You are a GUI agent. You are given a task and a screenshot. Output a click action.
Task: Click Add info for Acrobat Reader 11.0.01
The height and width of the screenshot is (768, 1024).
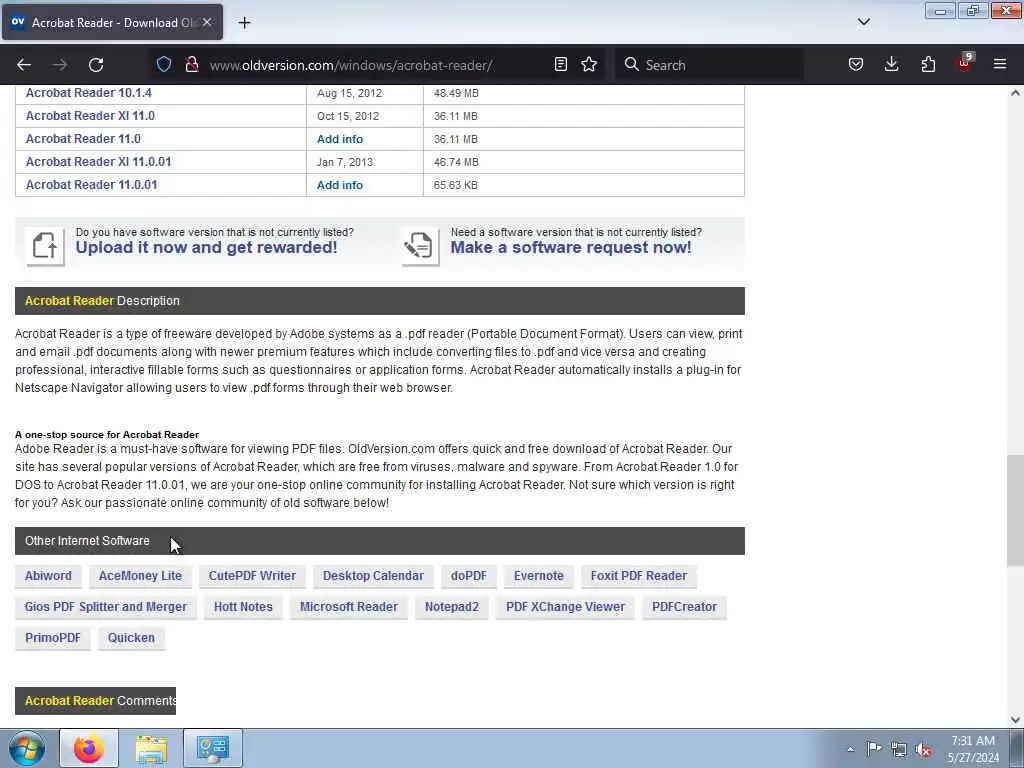click(x=340, y=185)
